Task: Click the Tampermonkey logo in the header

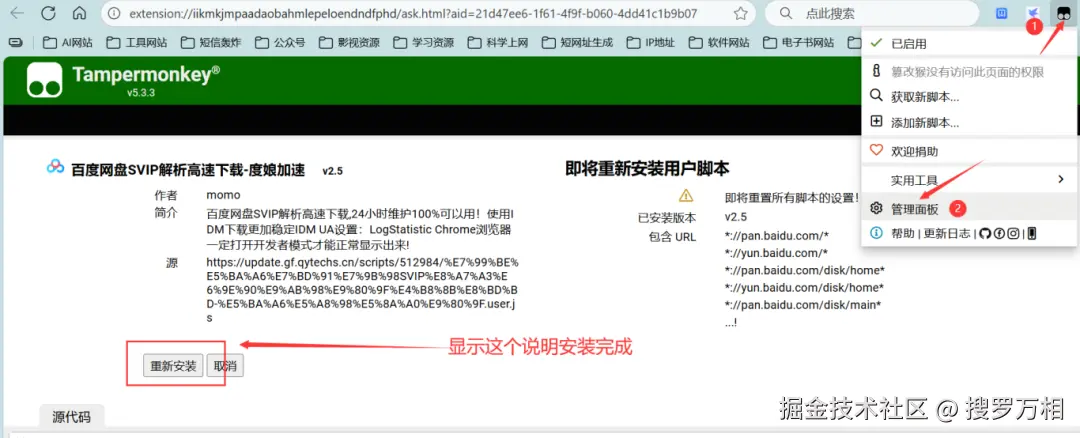Action: (x=45, y=80)
